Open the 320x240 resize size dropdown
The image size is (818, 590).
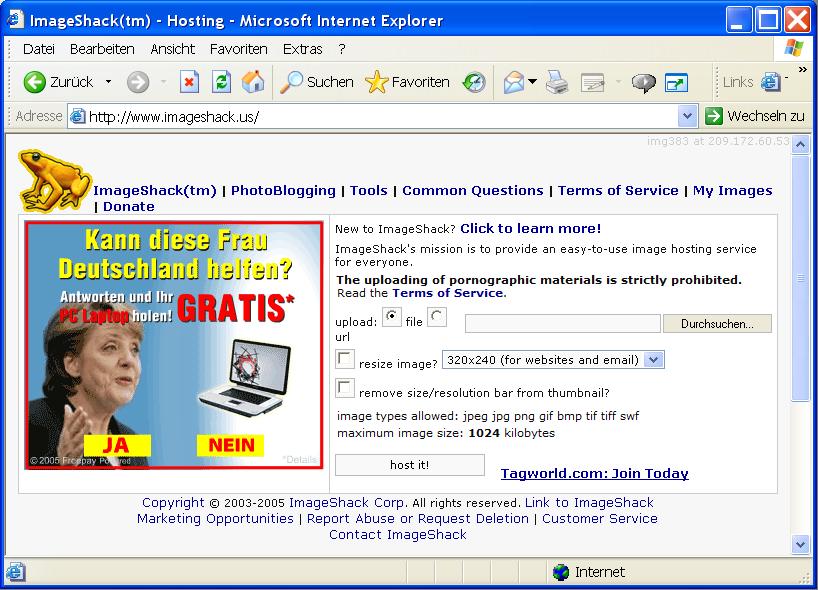point(553,360)
